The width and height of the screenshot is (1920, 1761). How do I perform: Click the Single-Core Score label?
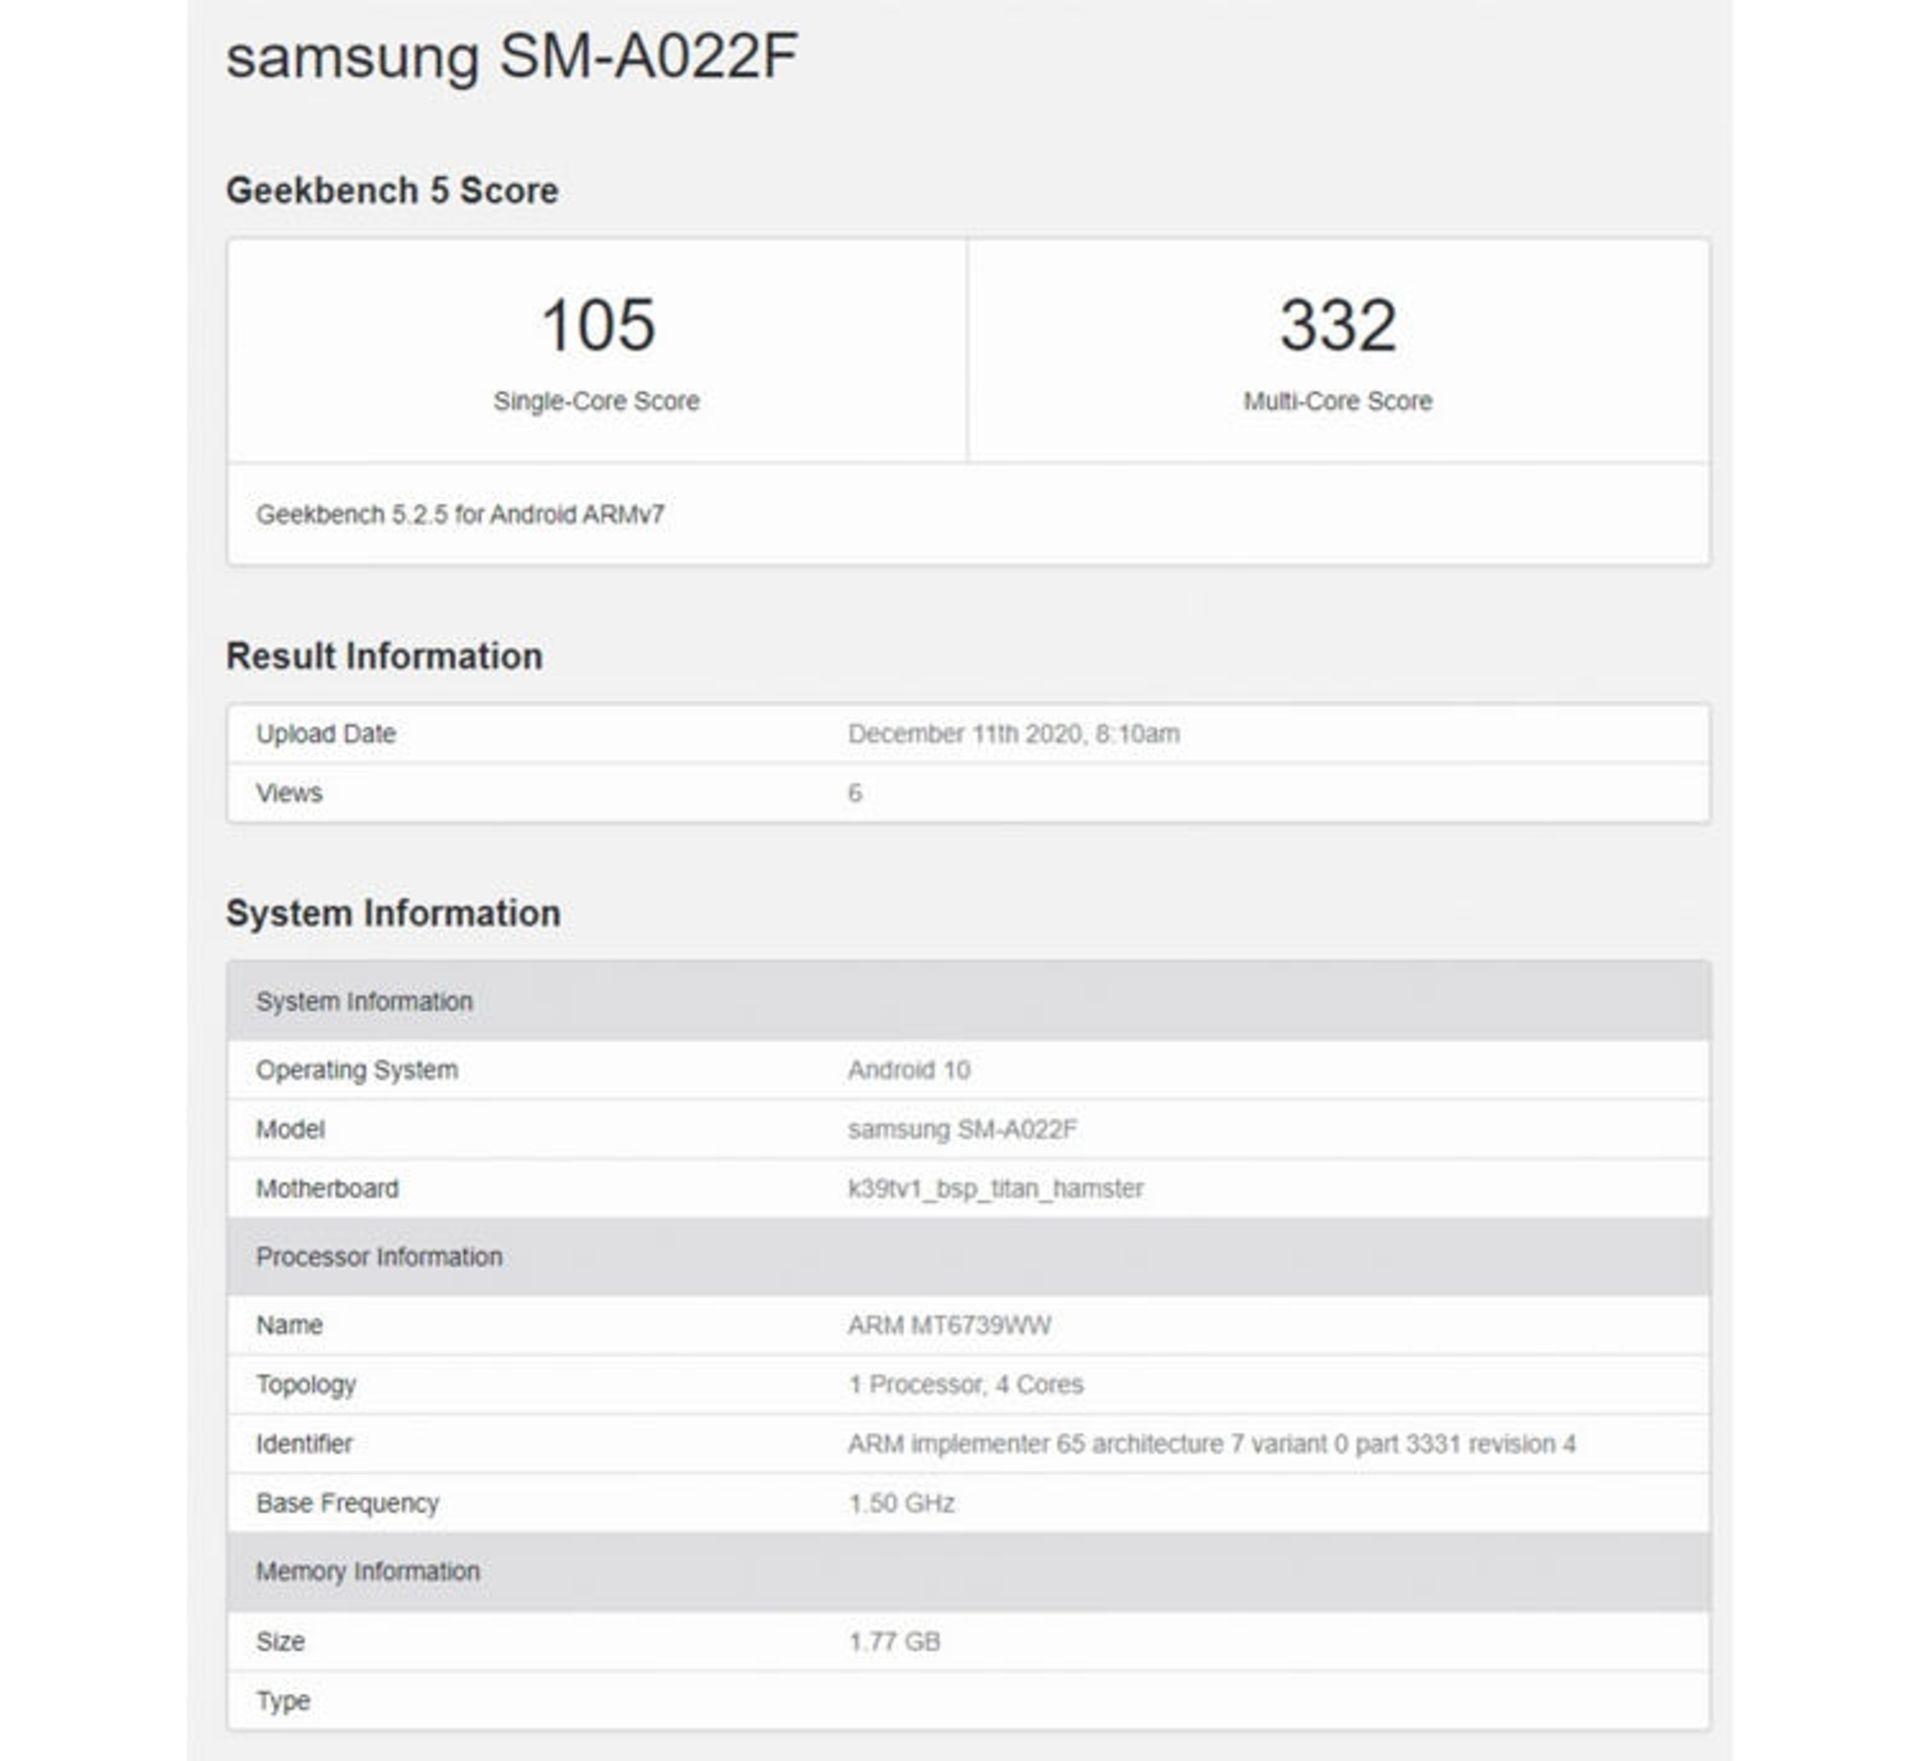pyautogui.click(x=596, y=401)
